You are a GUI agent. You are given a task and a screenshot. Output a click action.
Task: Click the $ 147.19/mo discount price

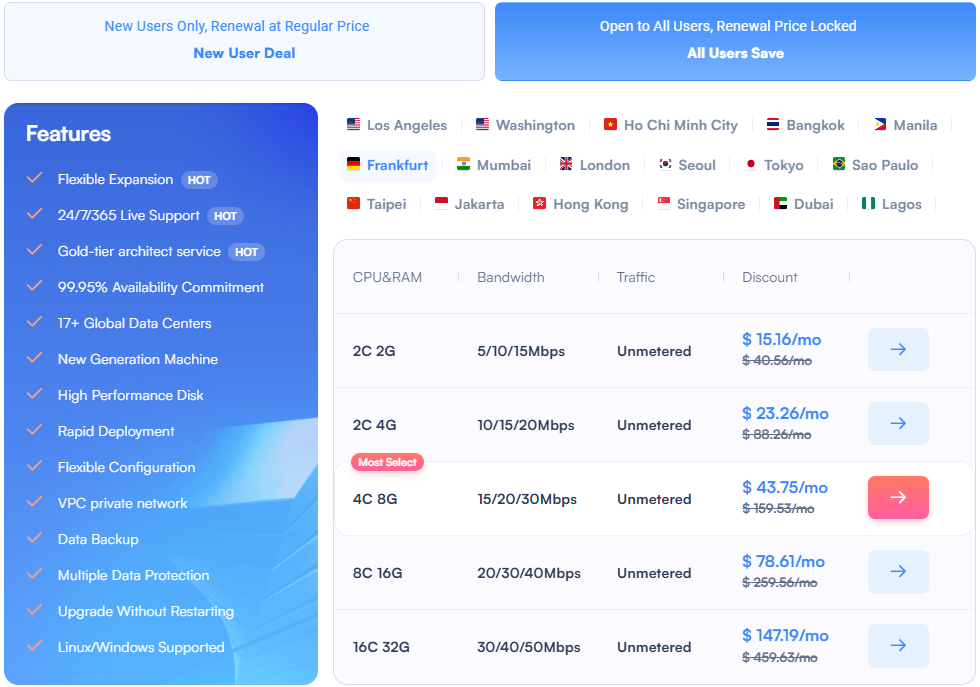785,636
